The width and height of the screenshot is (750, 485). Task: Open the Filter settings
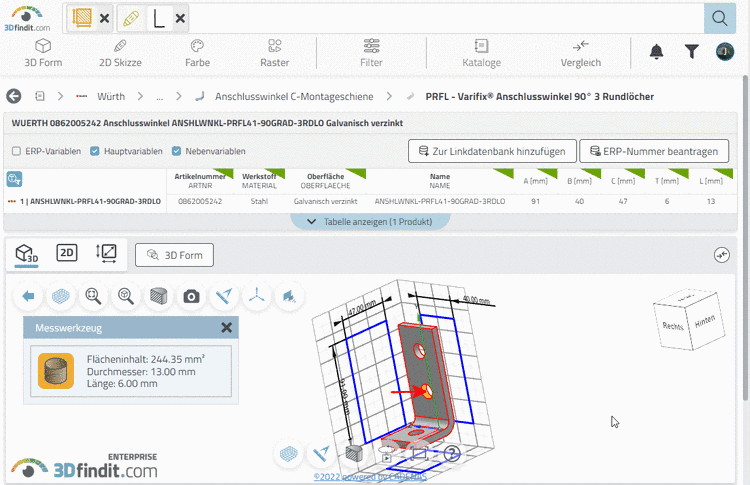click(x=371, y=53)
